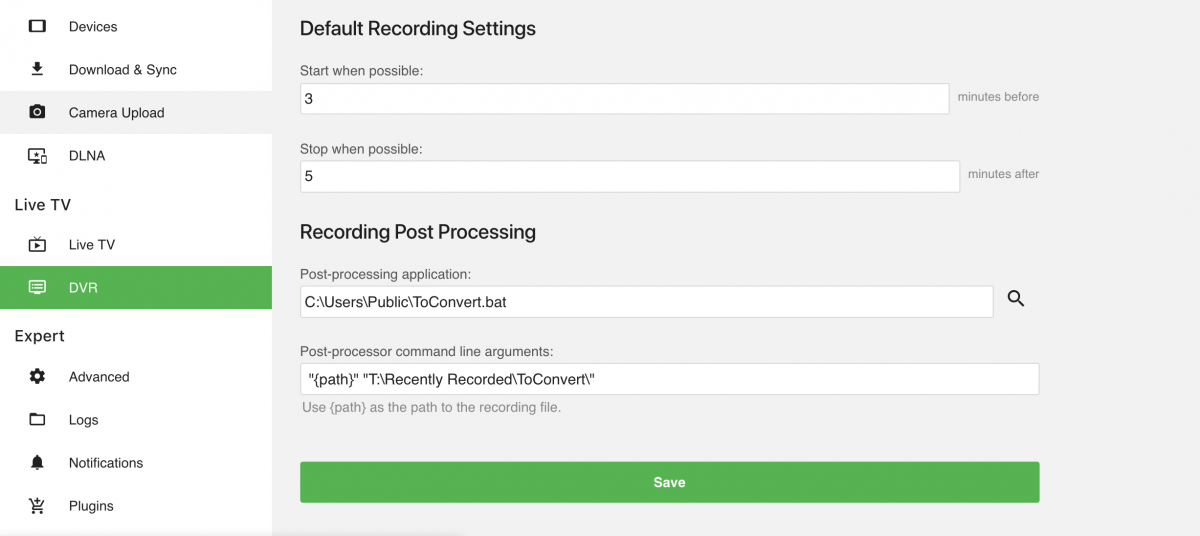Click the Devices tablet icon
Screen dimensions: 1200x536
tap(37, 26)
